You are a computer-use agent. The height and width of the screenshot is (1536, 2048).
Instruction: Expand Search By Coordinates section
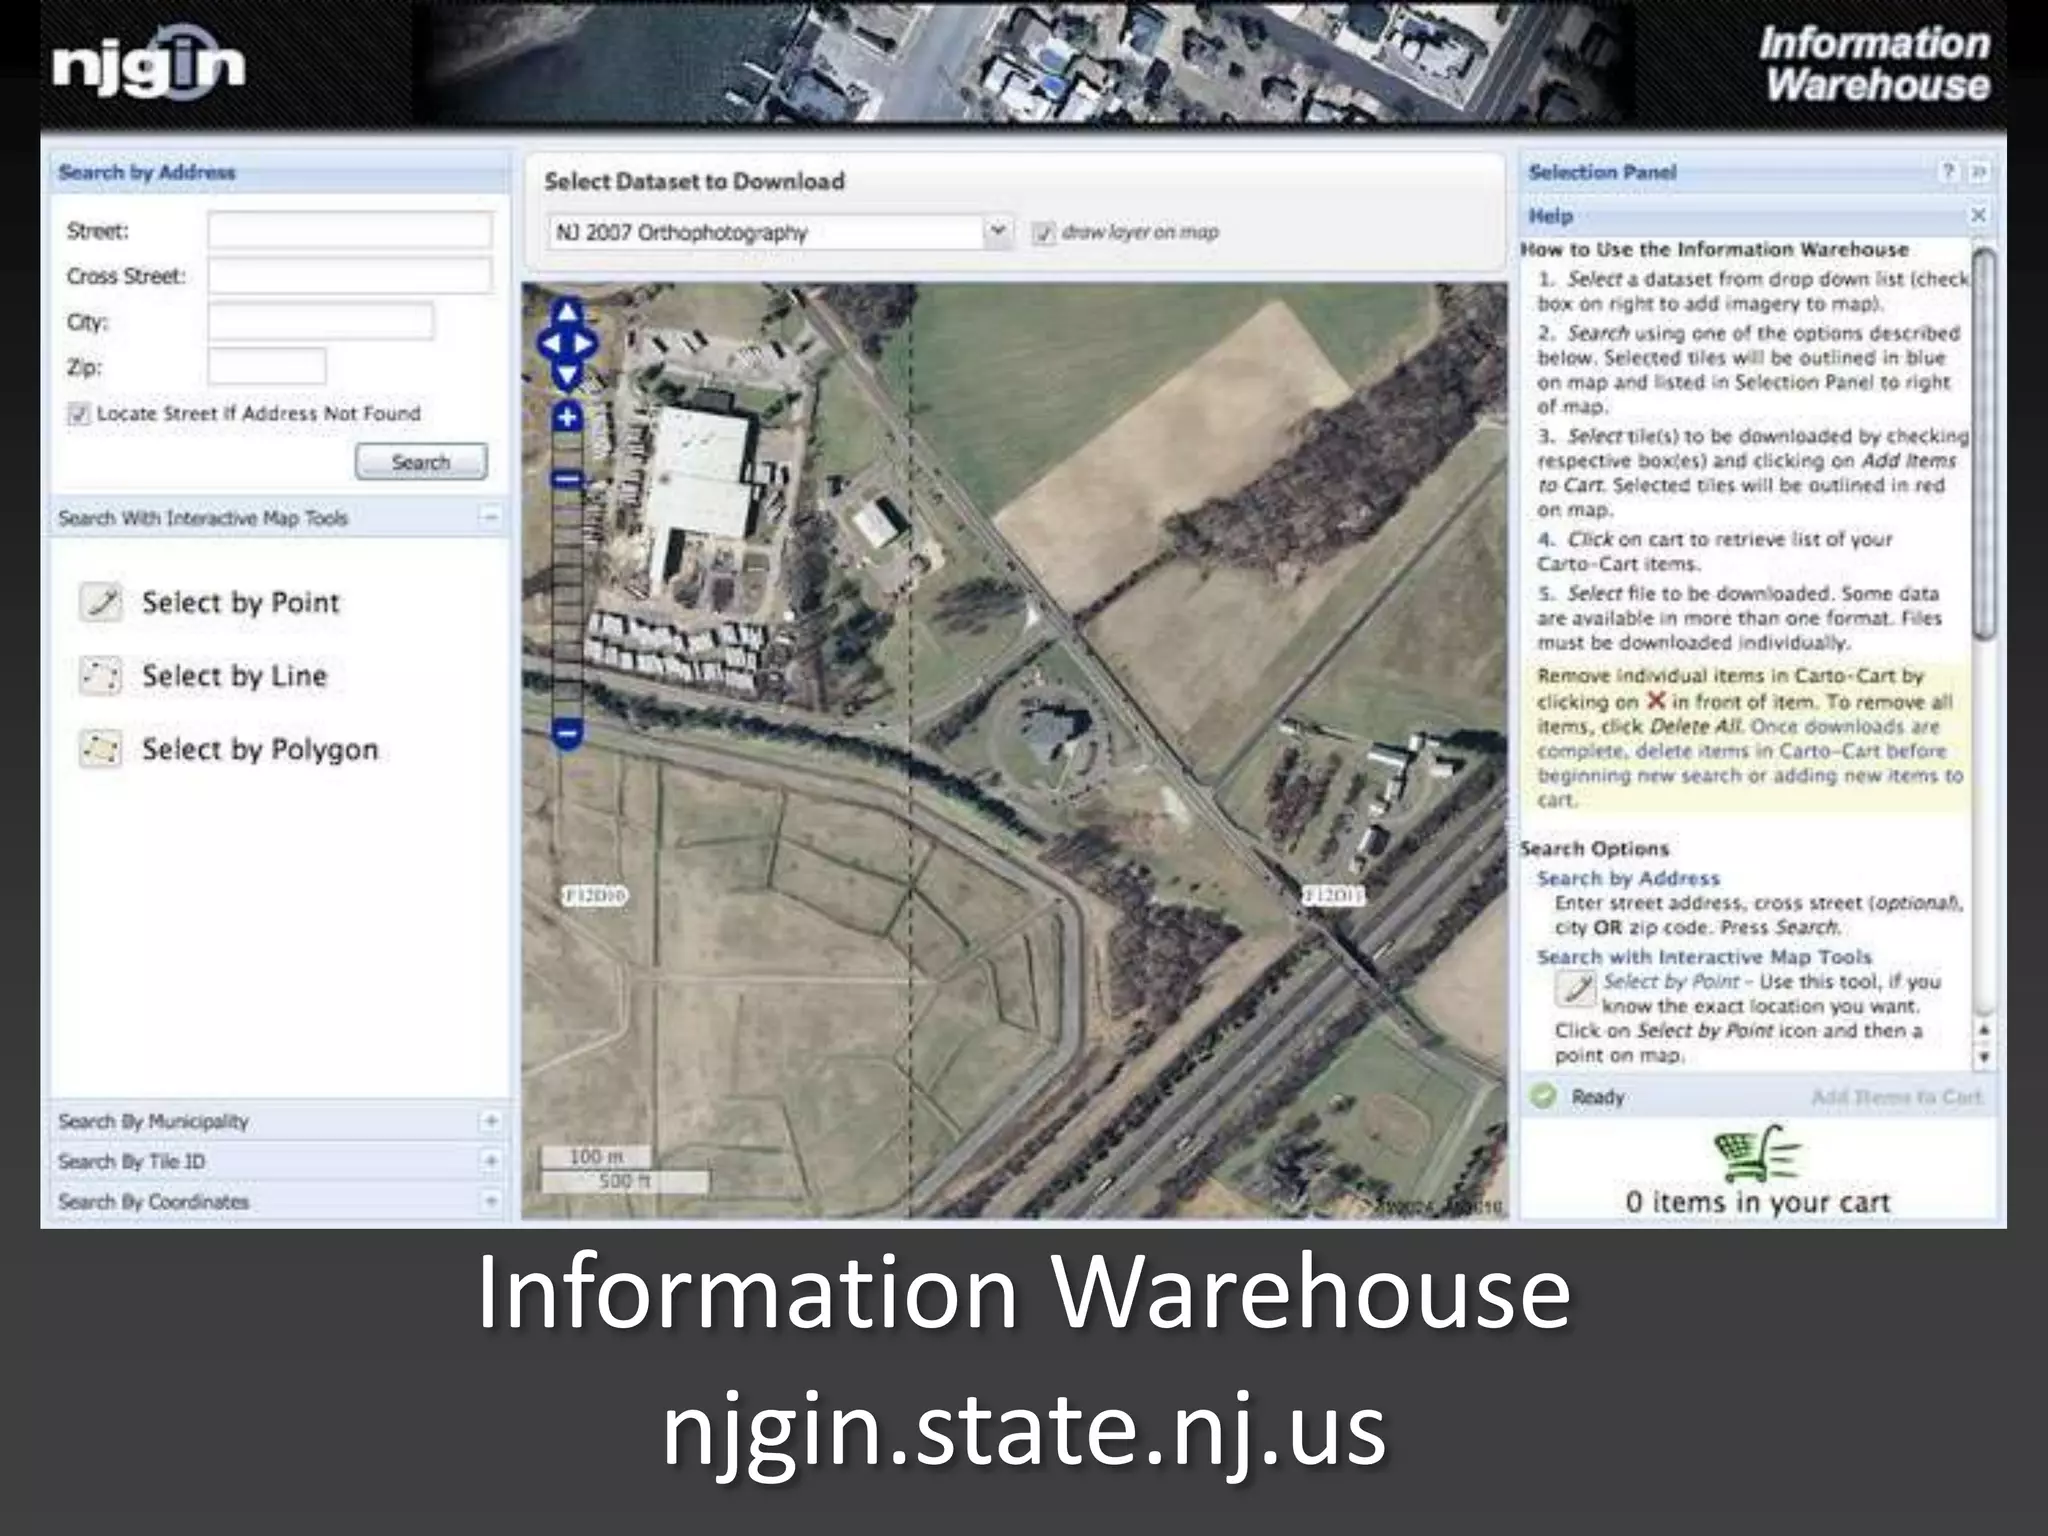tap(490, 1201)
